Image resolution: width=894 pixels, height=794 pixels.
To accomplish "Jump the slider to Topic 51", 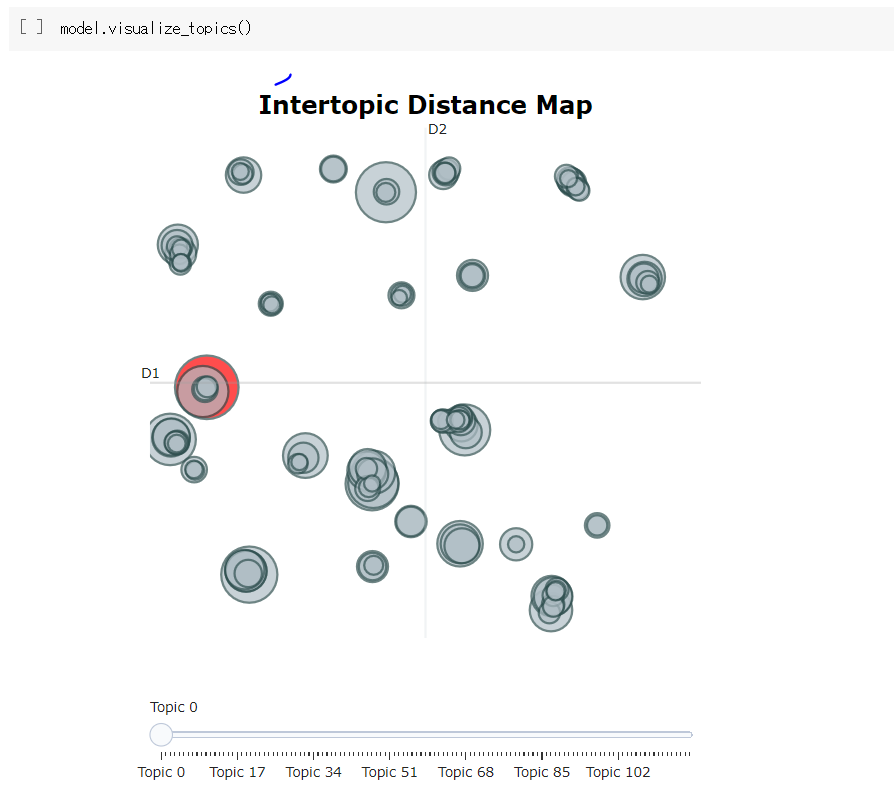I will (389, 772).
